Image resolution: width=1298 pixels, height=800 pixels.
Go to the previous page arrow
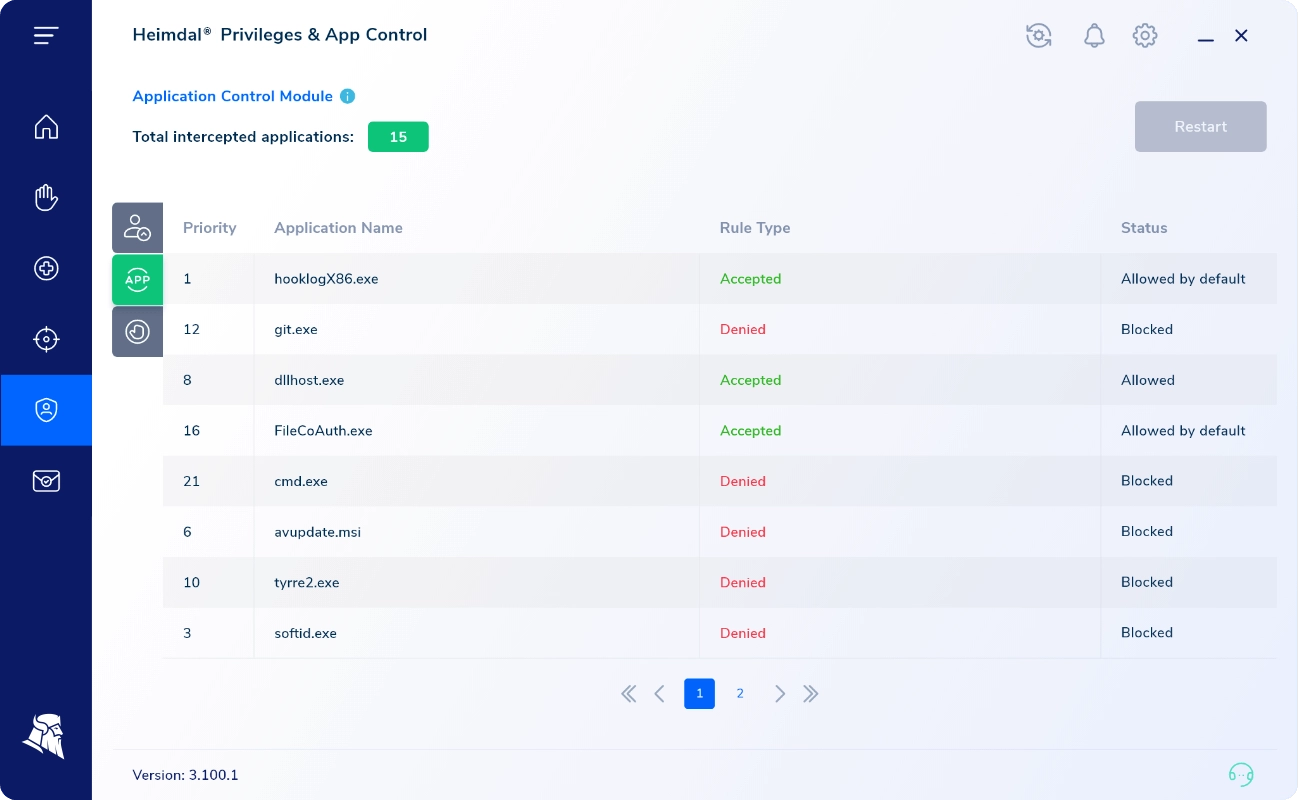tap(659, 694)
